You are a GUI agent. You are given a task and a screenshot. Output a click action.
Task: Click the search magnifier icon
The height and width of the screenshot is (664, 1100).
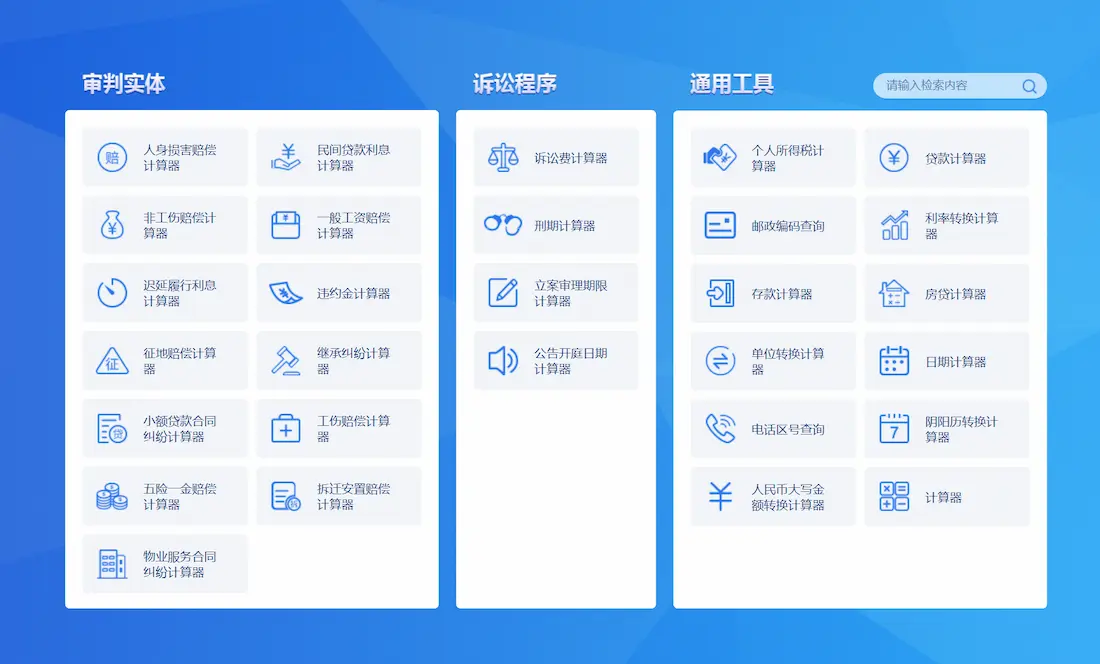click(1029, 86)
